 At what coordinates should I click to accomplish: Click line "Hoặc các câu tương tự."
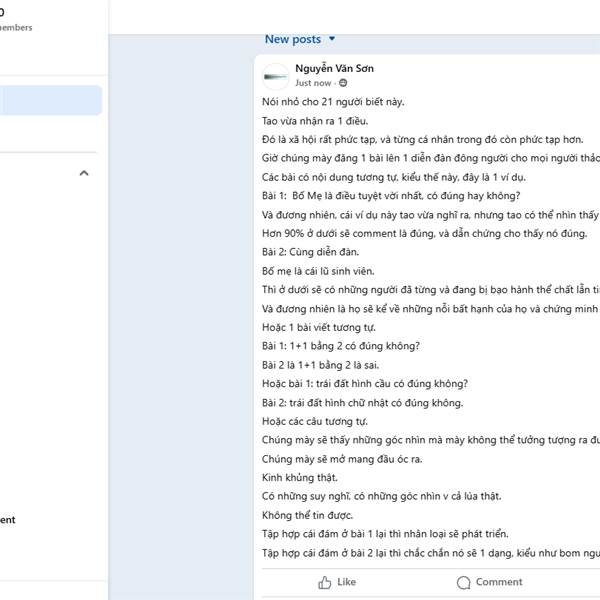coord(315,422)
